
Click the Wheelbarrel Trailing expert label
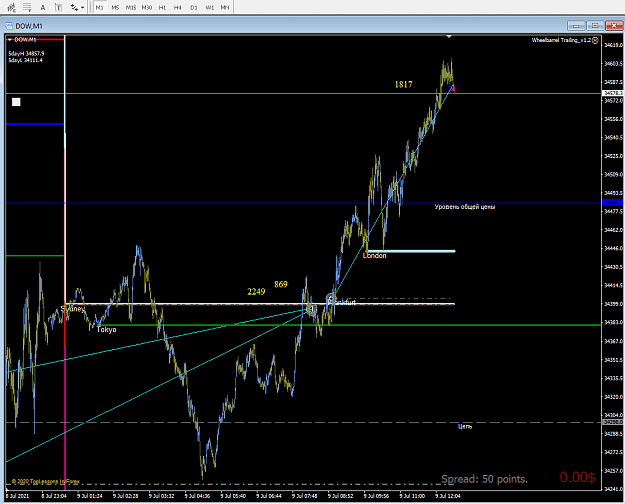click(561, 40)
